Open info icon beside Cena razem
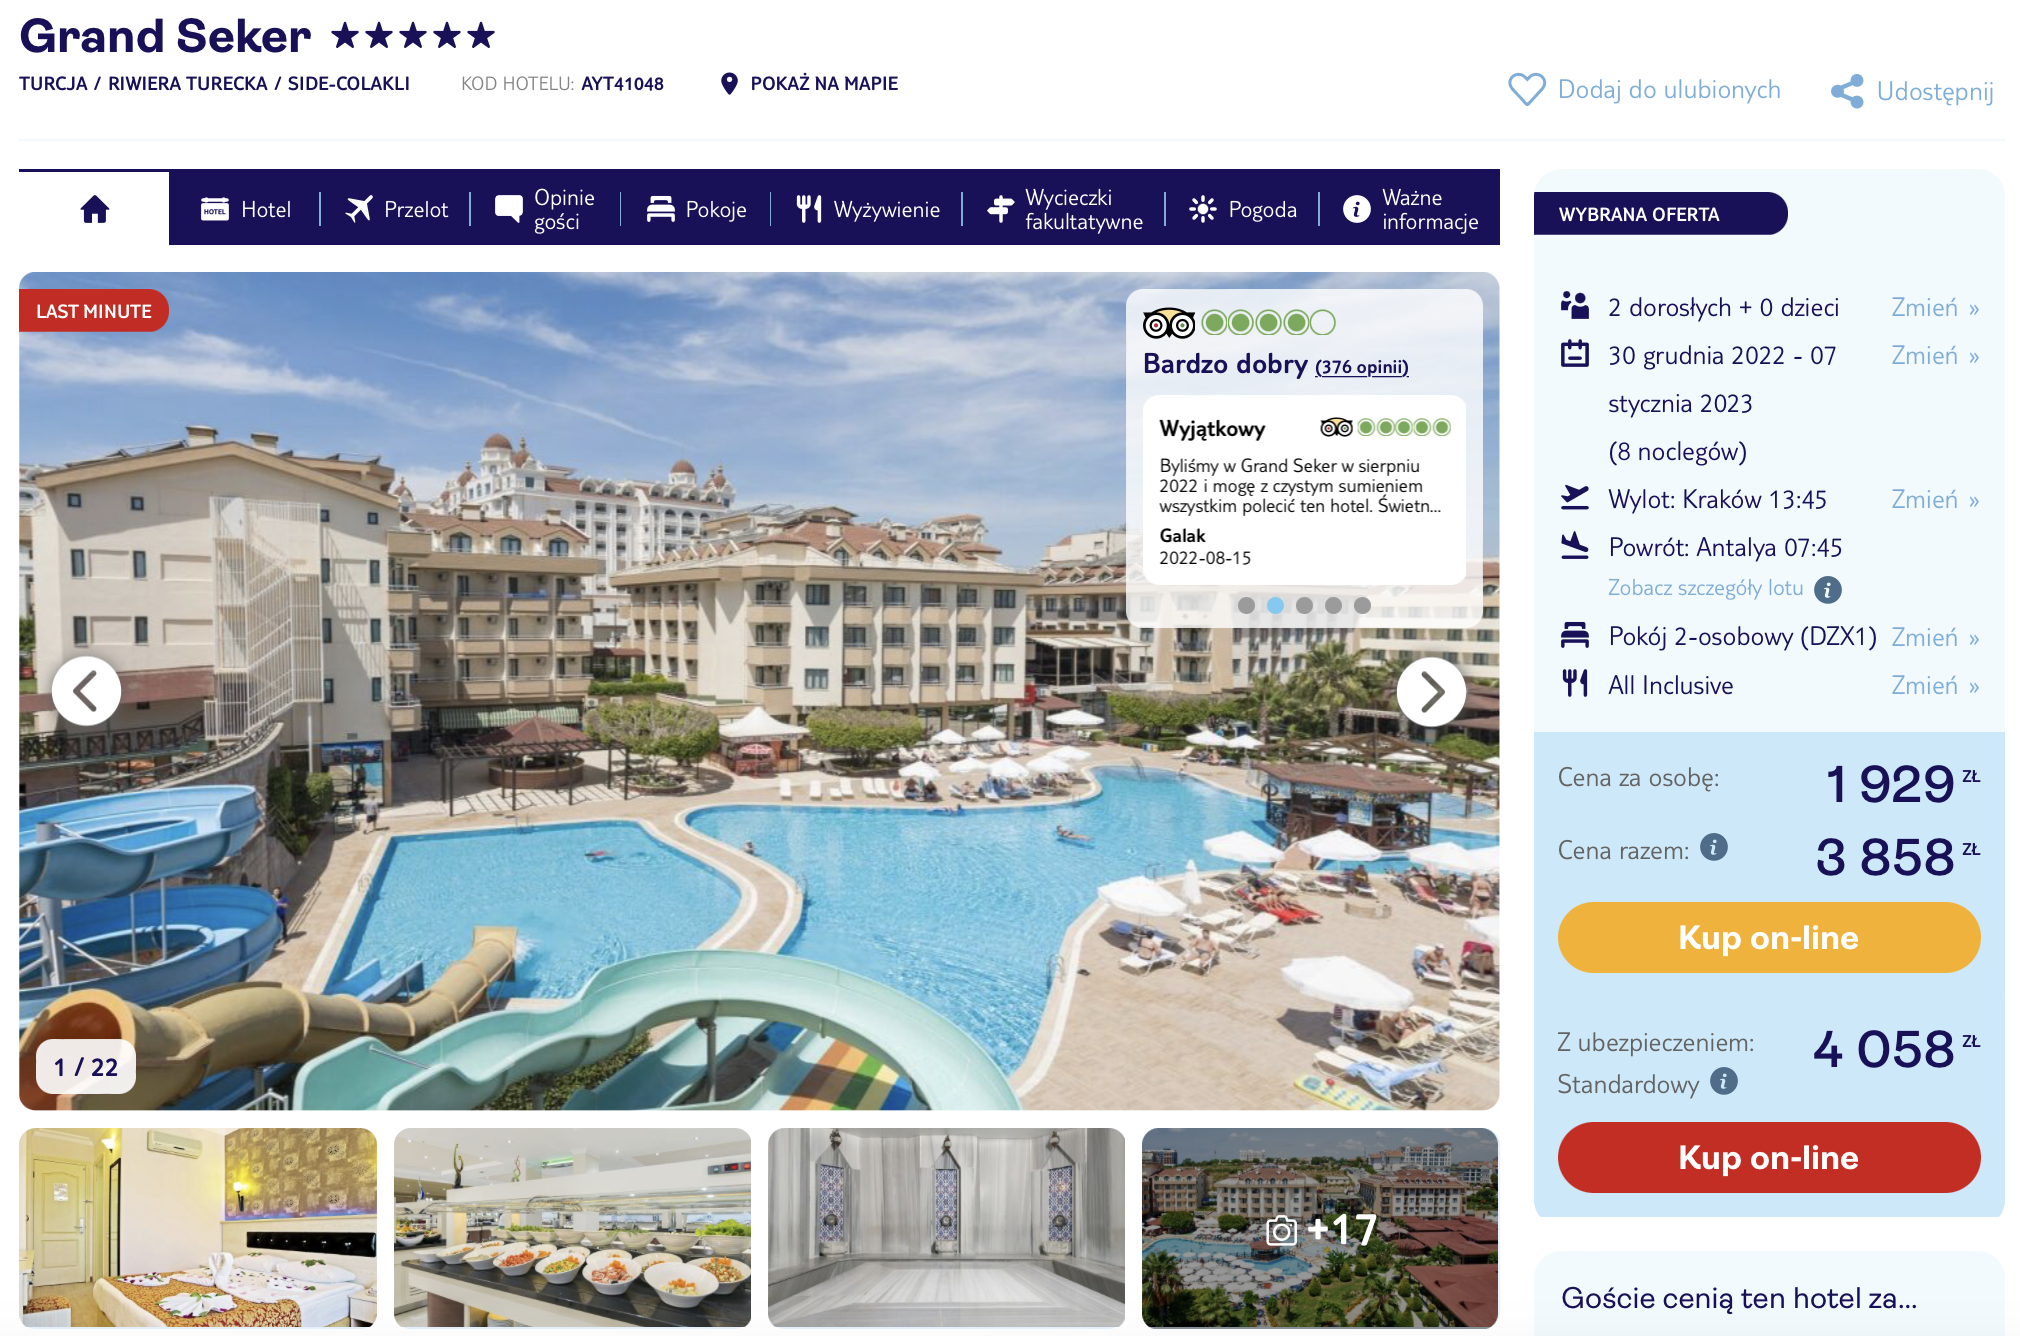The image size is (2020, 1336). coord(1714,847)
